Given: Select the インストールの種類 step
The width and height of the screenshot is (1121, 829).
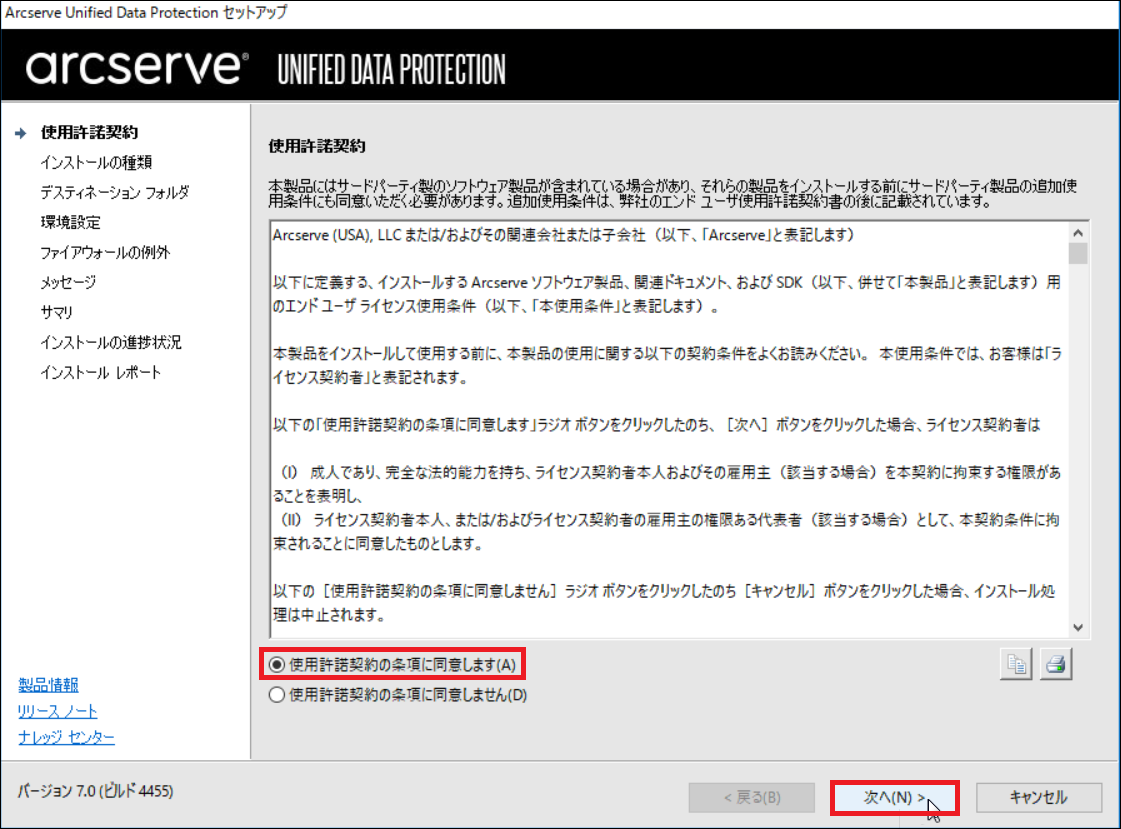Looking at the screenshot, I should (x=96, y=162).
